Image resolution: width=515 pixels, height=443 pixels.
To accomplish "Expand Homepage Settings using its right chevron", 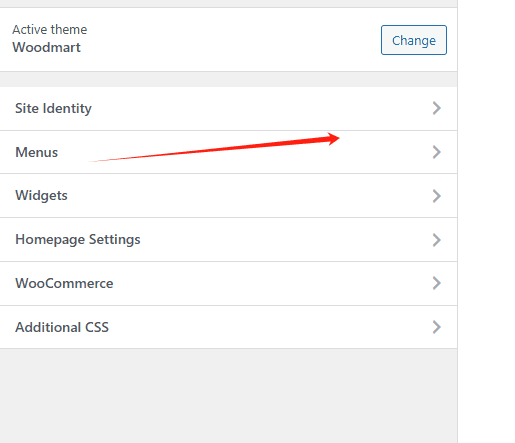I will 437,240.
